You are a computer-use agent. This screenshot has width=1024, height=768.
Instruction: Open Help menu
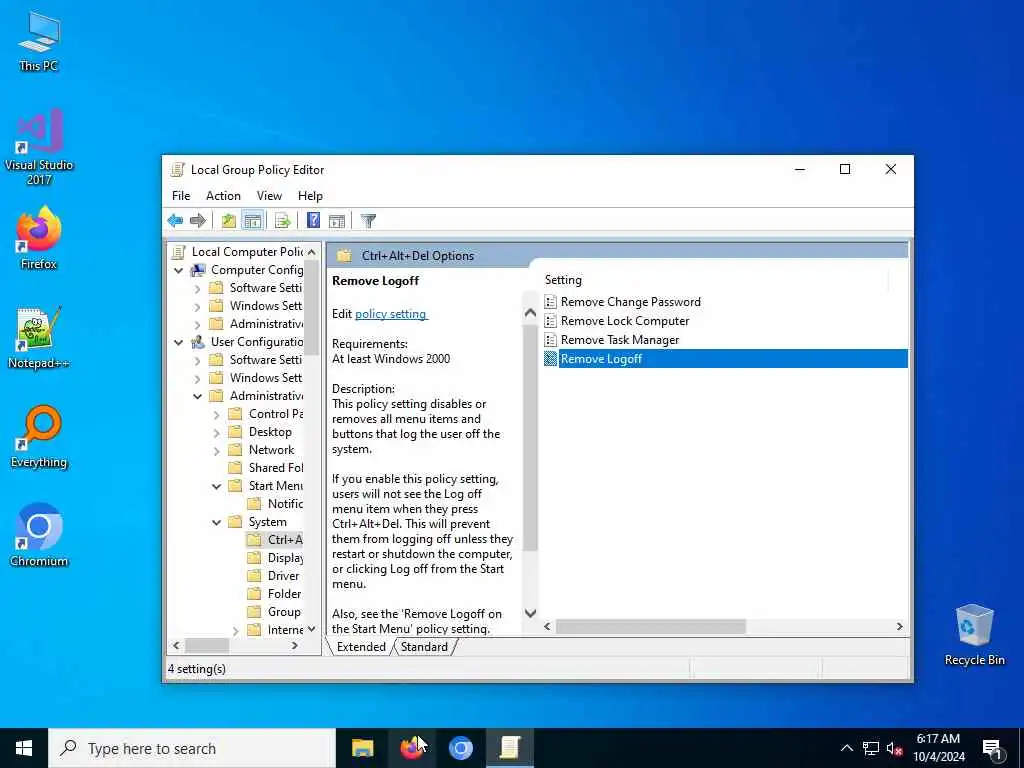(310, 196)
